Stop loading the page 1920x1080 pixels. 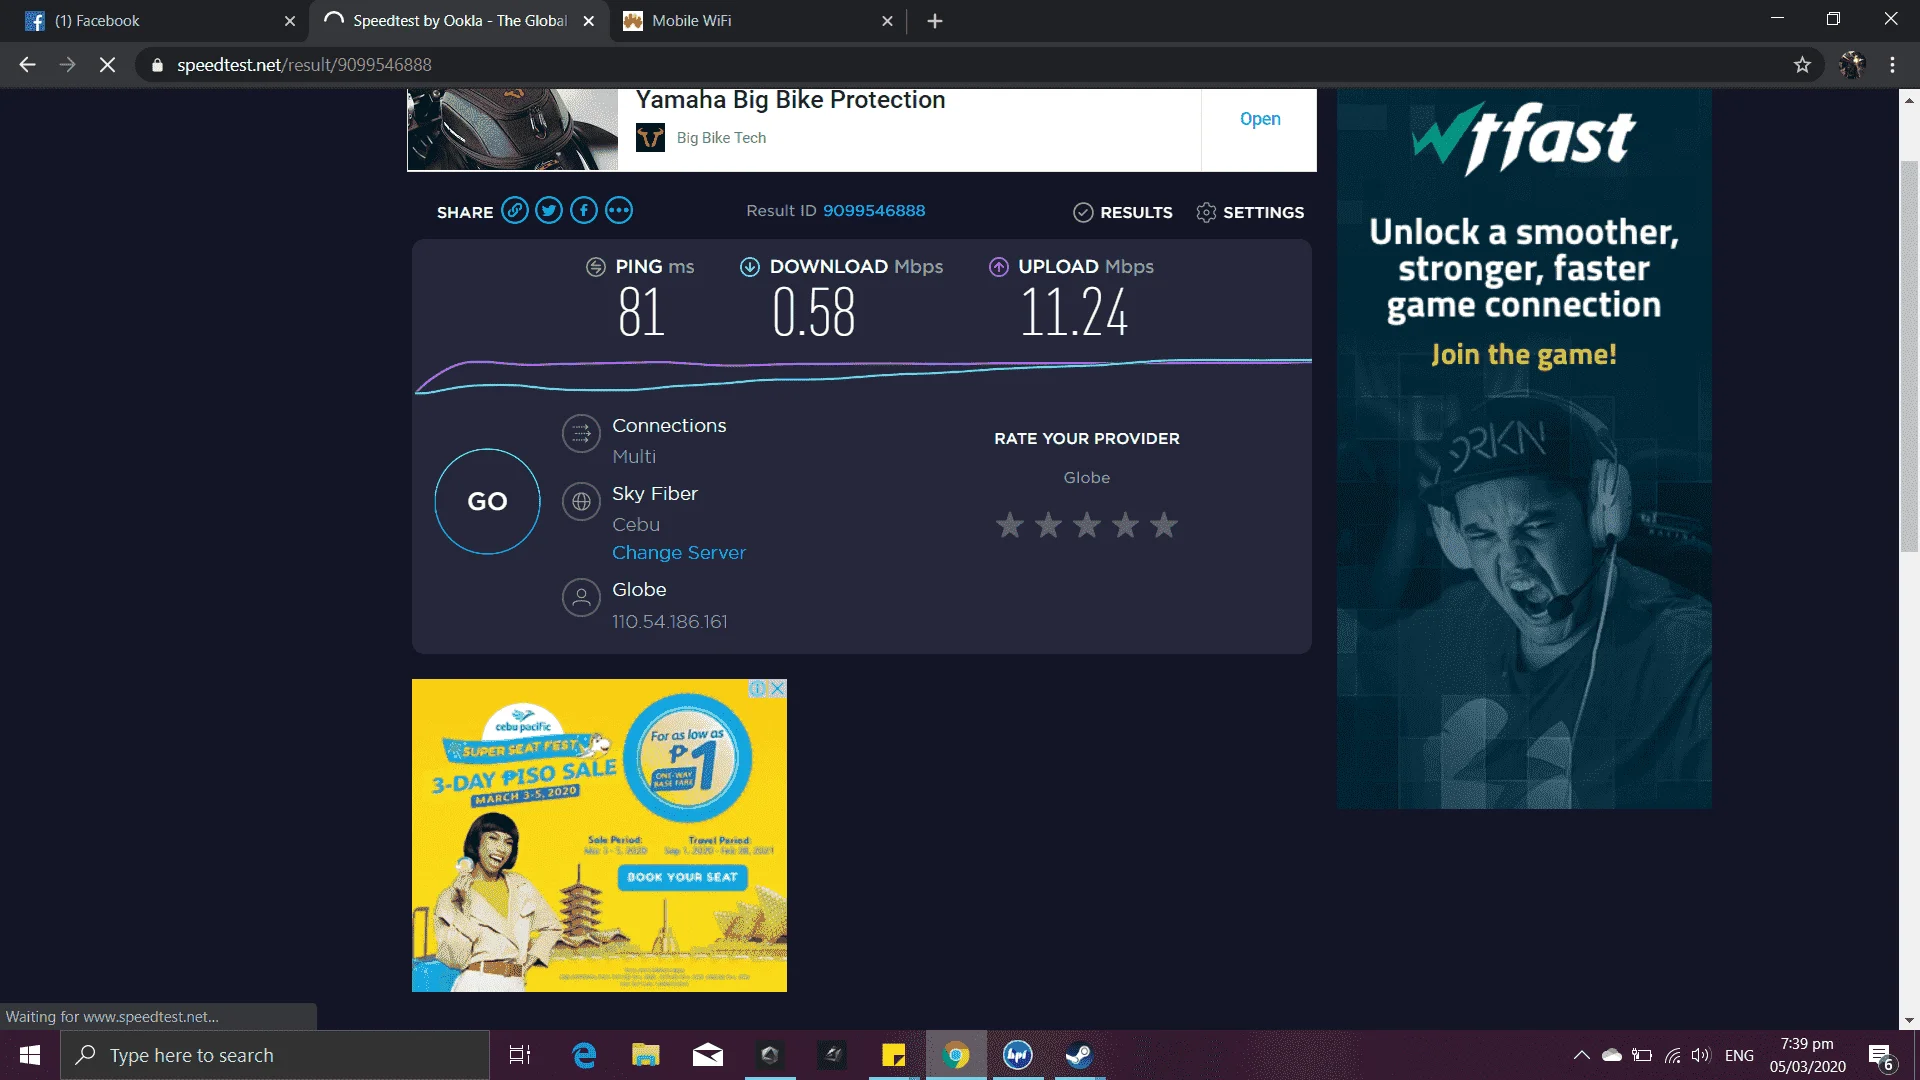click(x=107, y=65)
